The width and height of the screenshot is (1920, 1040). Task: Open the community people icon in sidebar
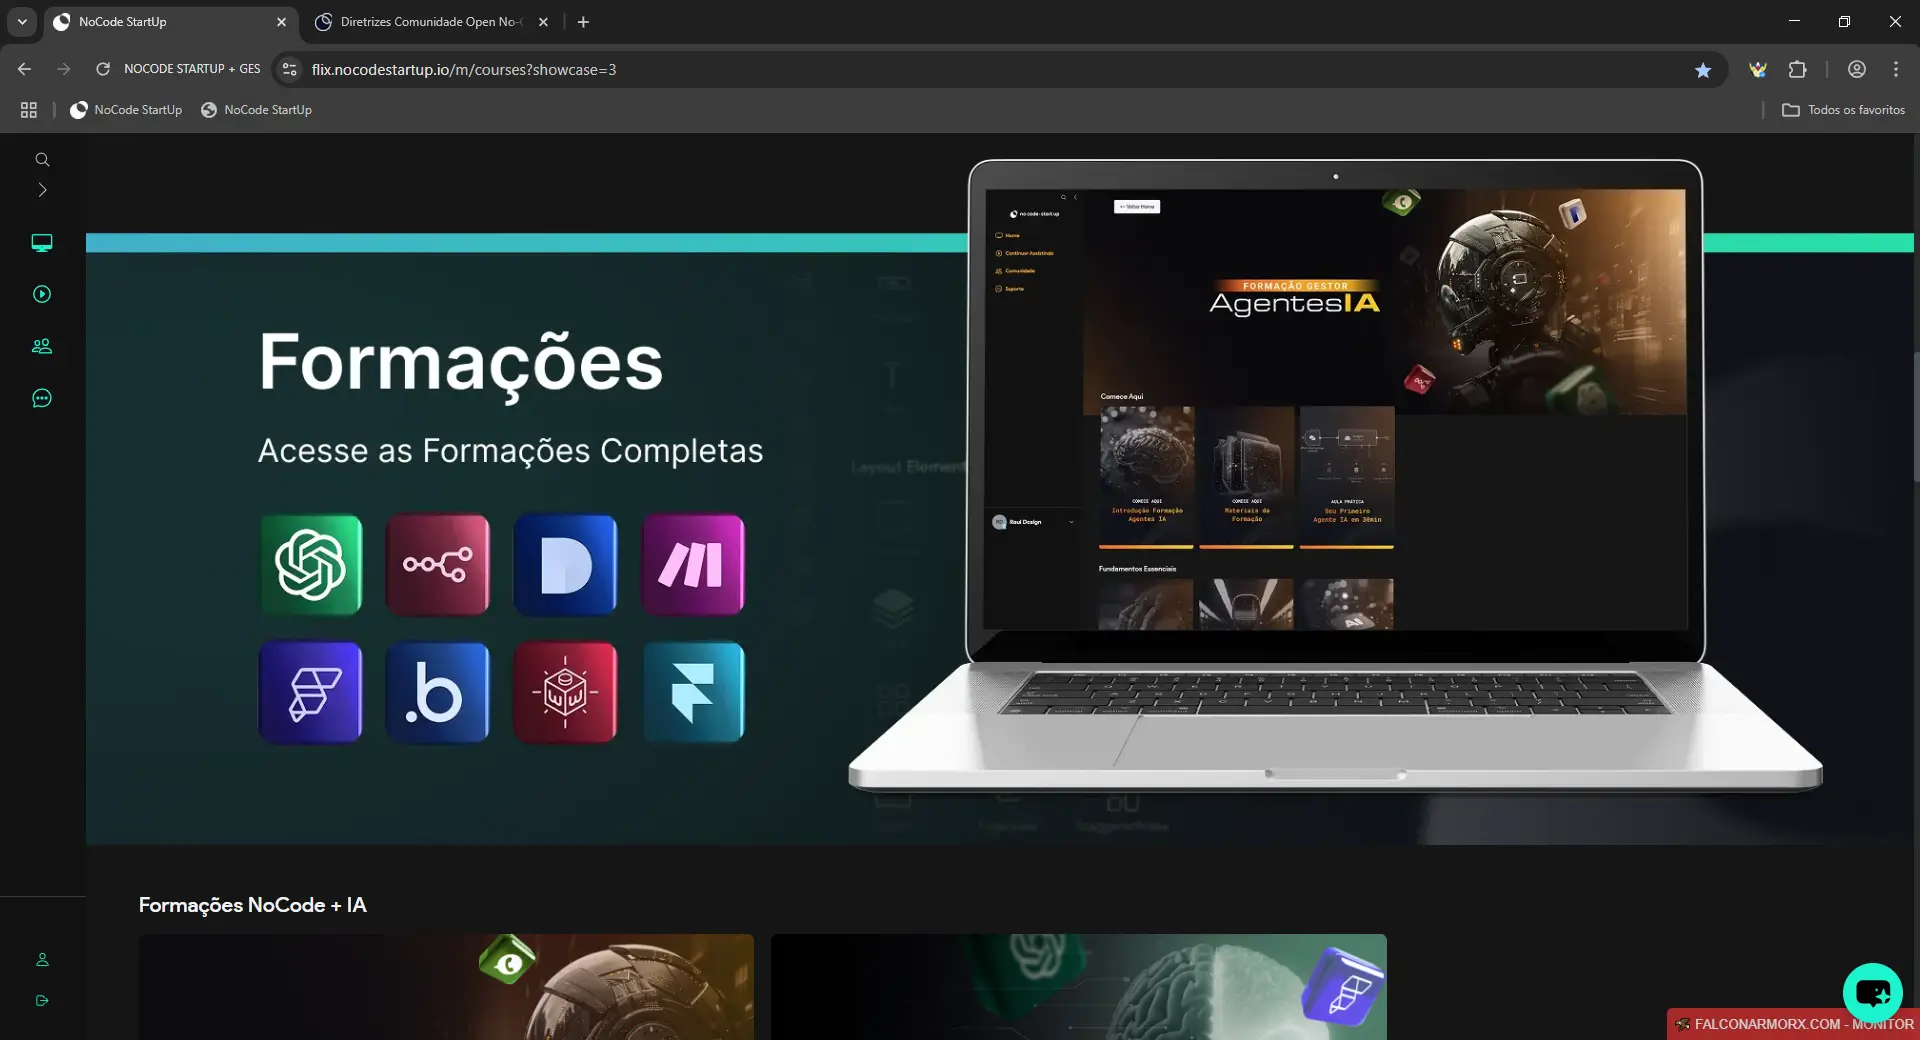[x=42, y=346]
